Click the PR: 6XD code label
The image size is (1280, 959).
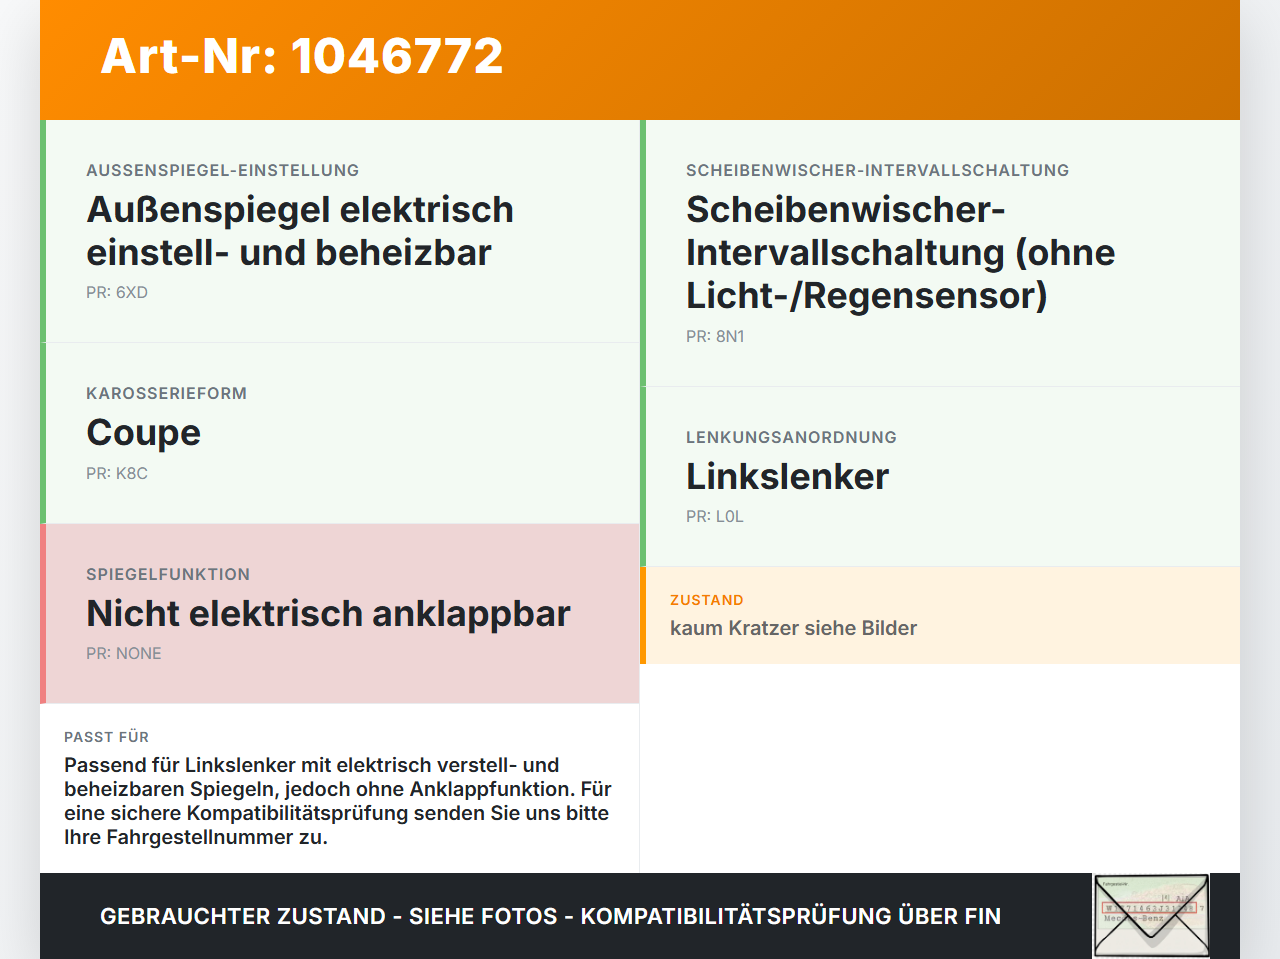[117, 292]
